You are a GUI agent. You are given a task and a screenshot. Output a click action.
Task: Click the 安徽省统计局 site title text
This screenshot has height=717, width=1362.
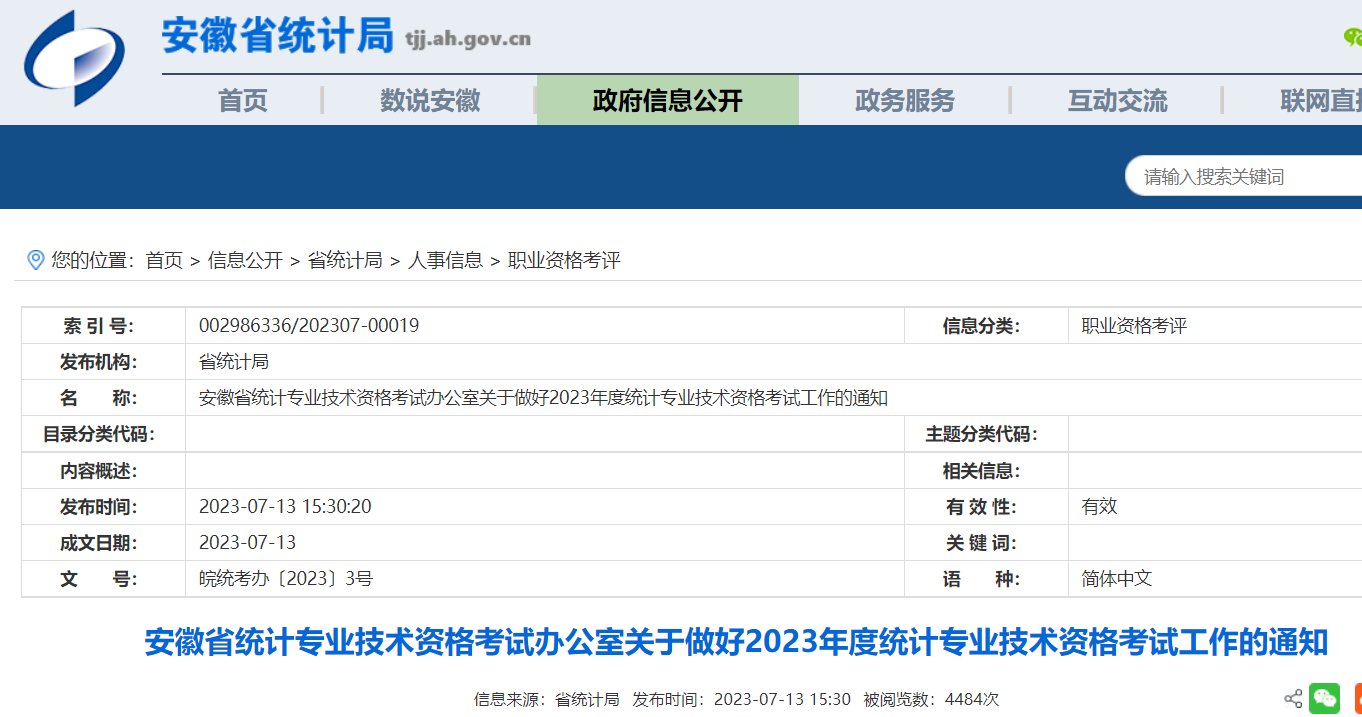[278, 37]
